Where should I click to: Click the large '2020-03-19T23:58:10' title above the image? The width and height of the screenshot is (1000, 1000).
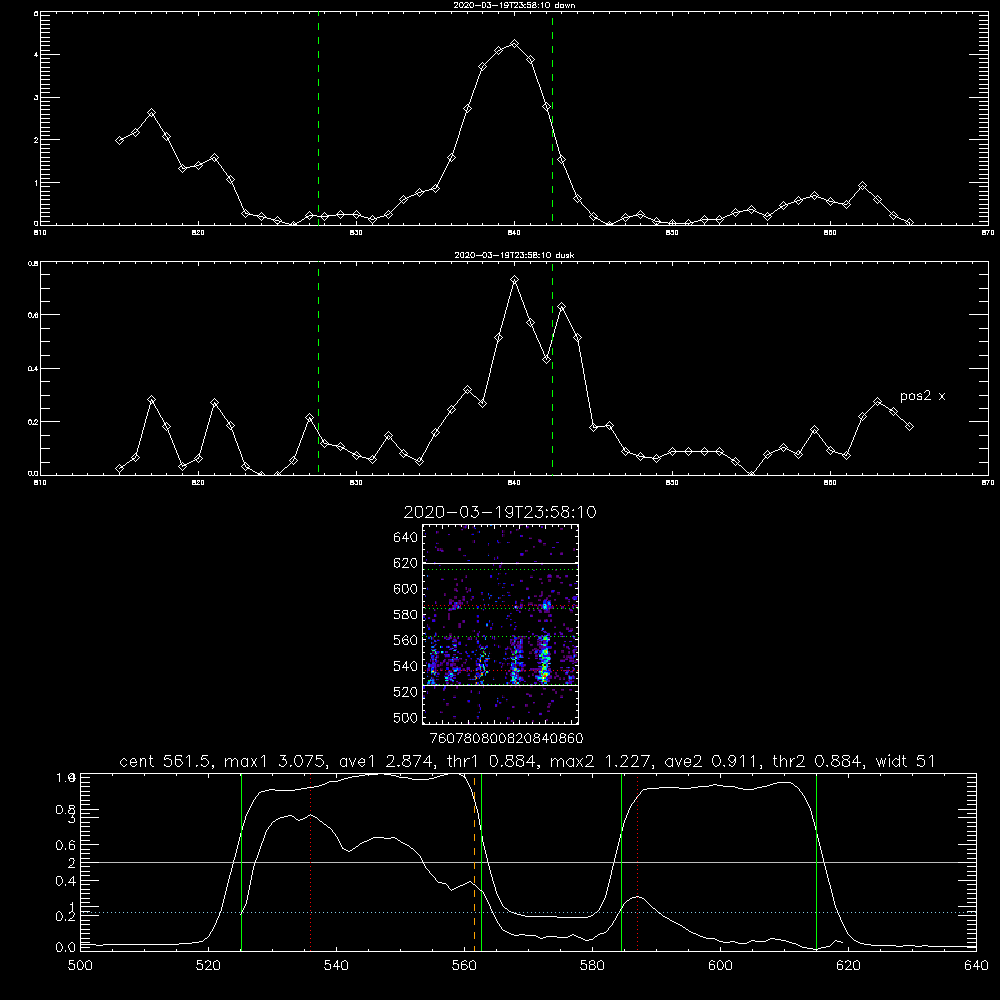[500, 512]
